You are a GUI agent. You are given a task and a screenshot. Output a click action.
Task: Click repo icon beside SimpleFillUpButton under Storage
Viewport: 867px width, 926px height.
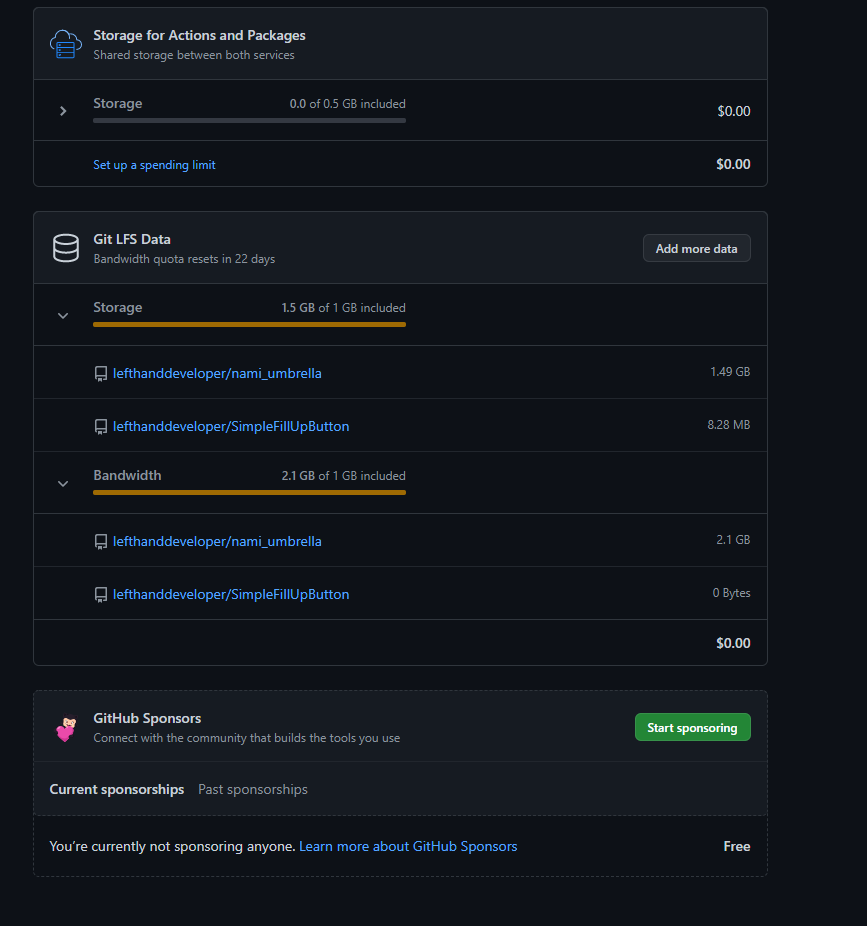click(101, 427)
